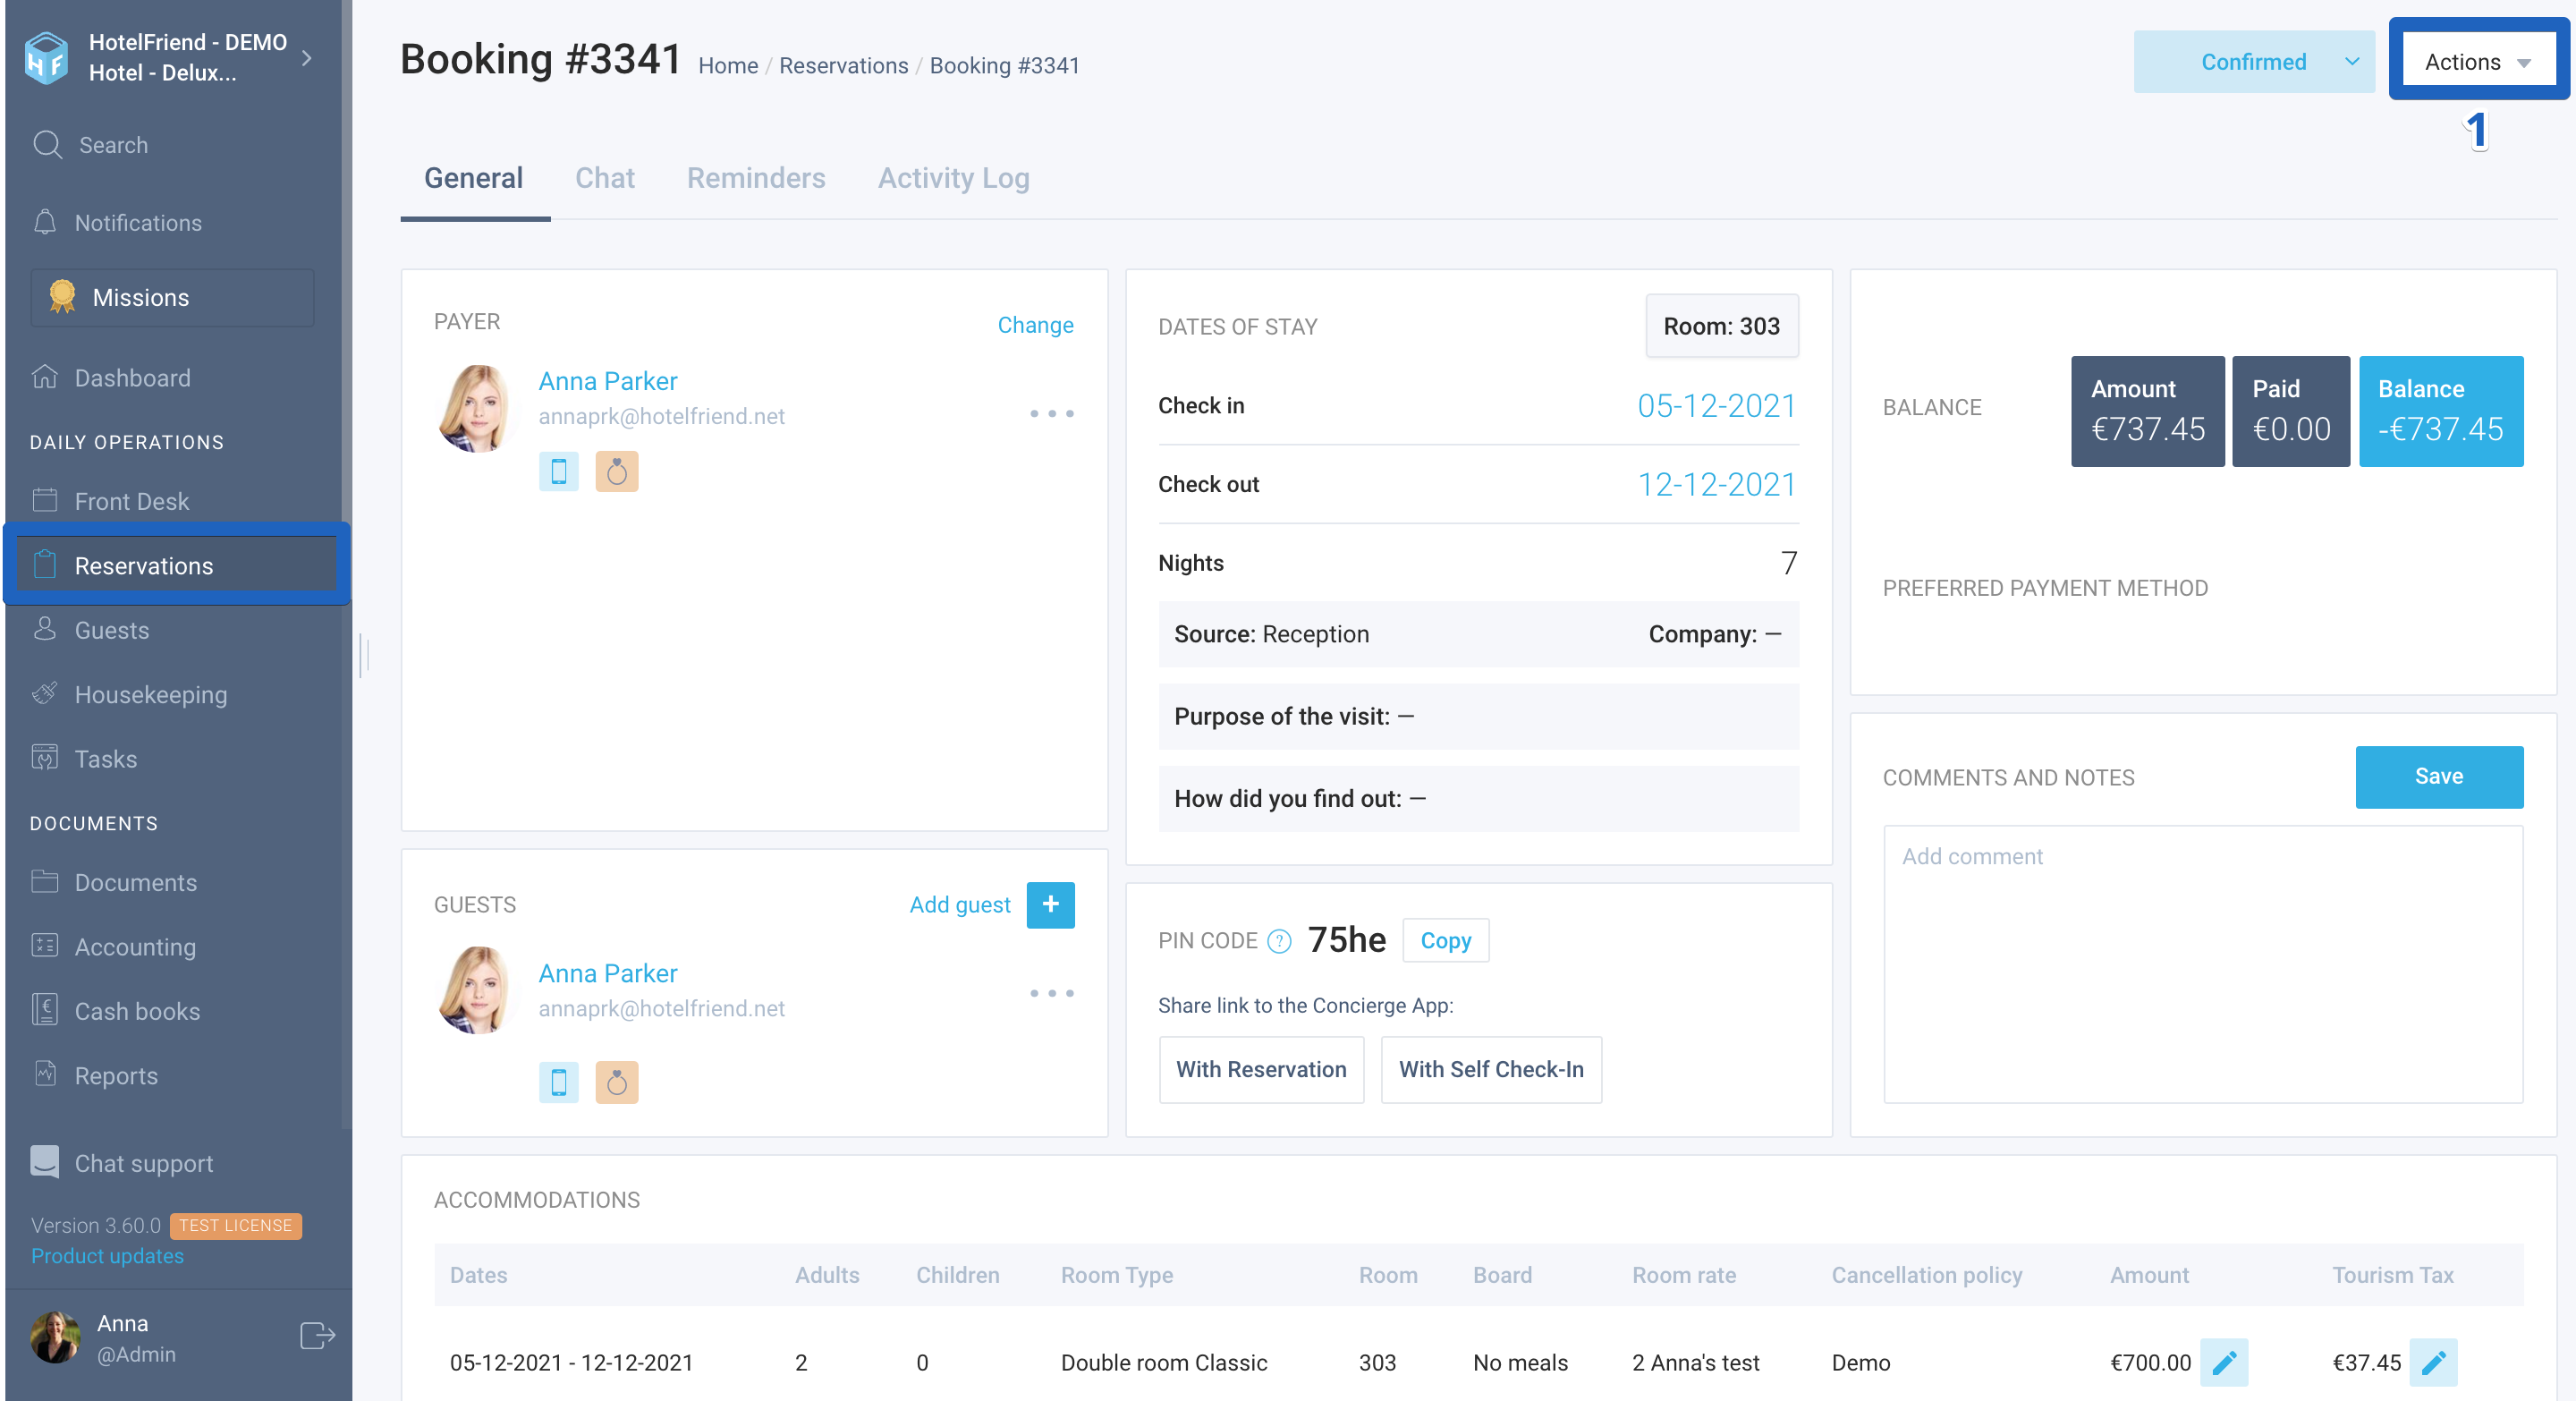The image size is (2576, 1401).
Task: Switch to the Reminders tab
Action: point(756,178)
